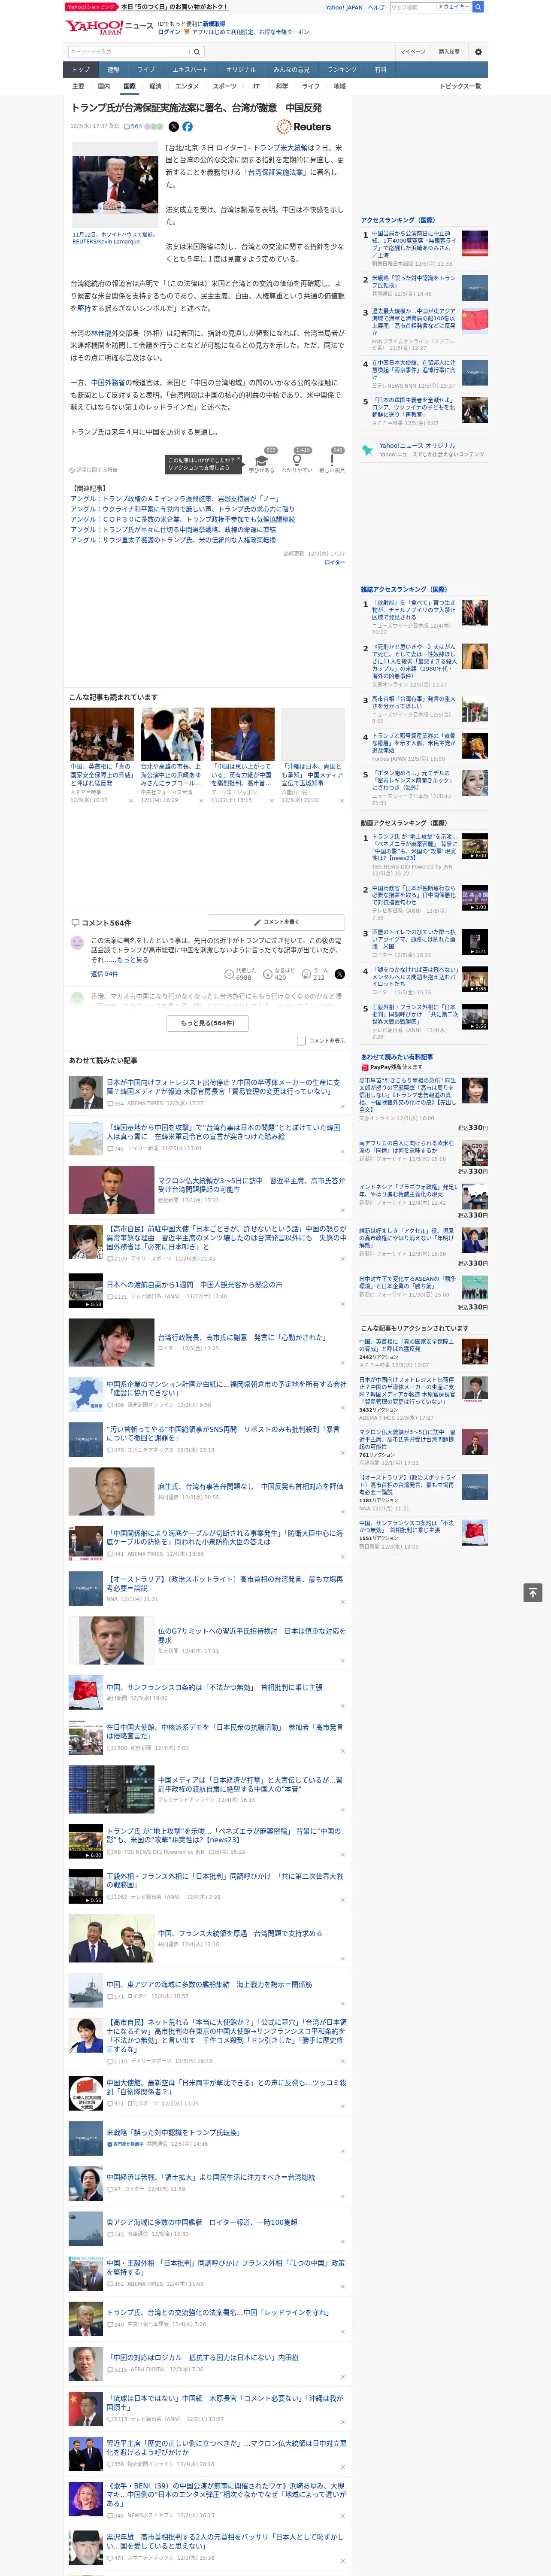The height and width of the screenshot is (2576, 551).
Task: Open recommended card 「中国は思い上がっている」thumbnail
Action: (x=242, y=735)
